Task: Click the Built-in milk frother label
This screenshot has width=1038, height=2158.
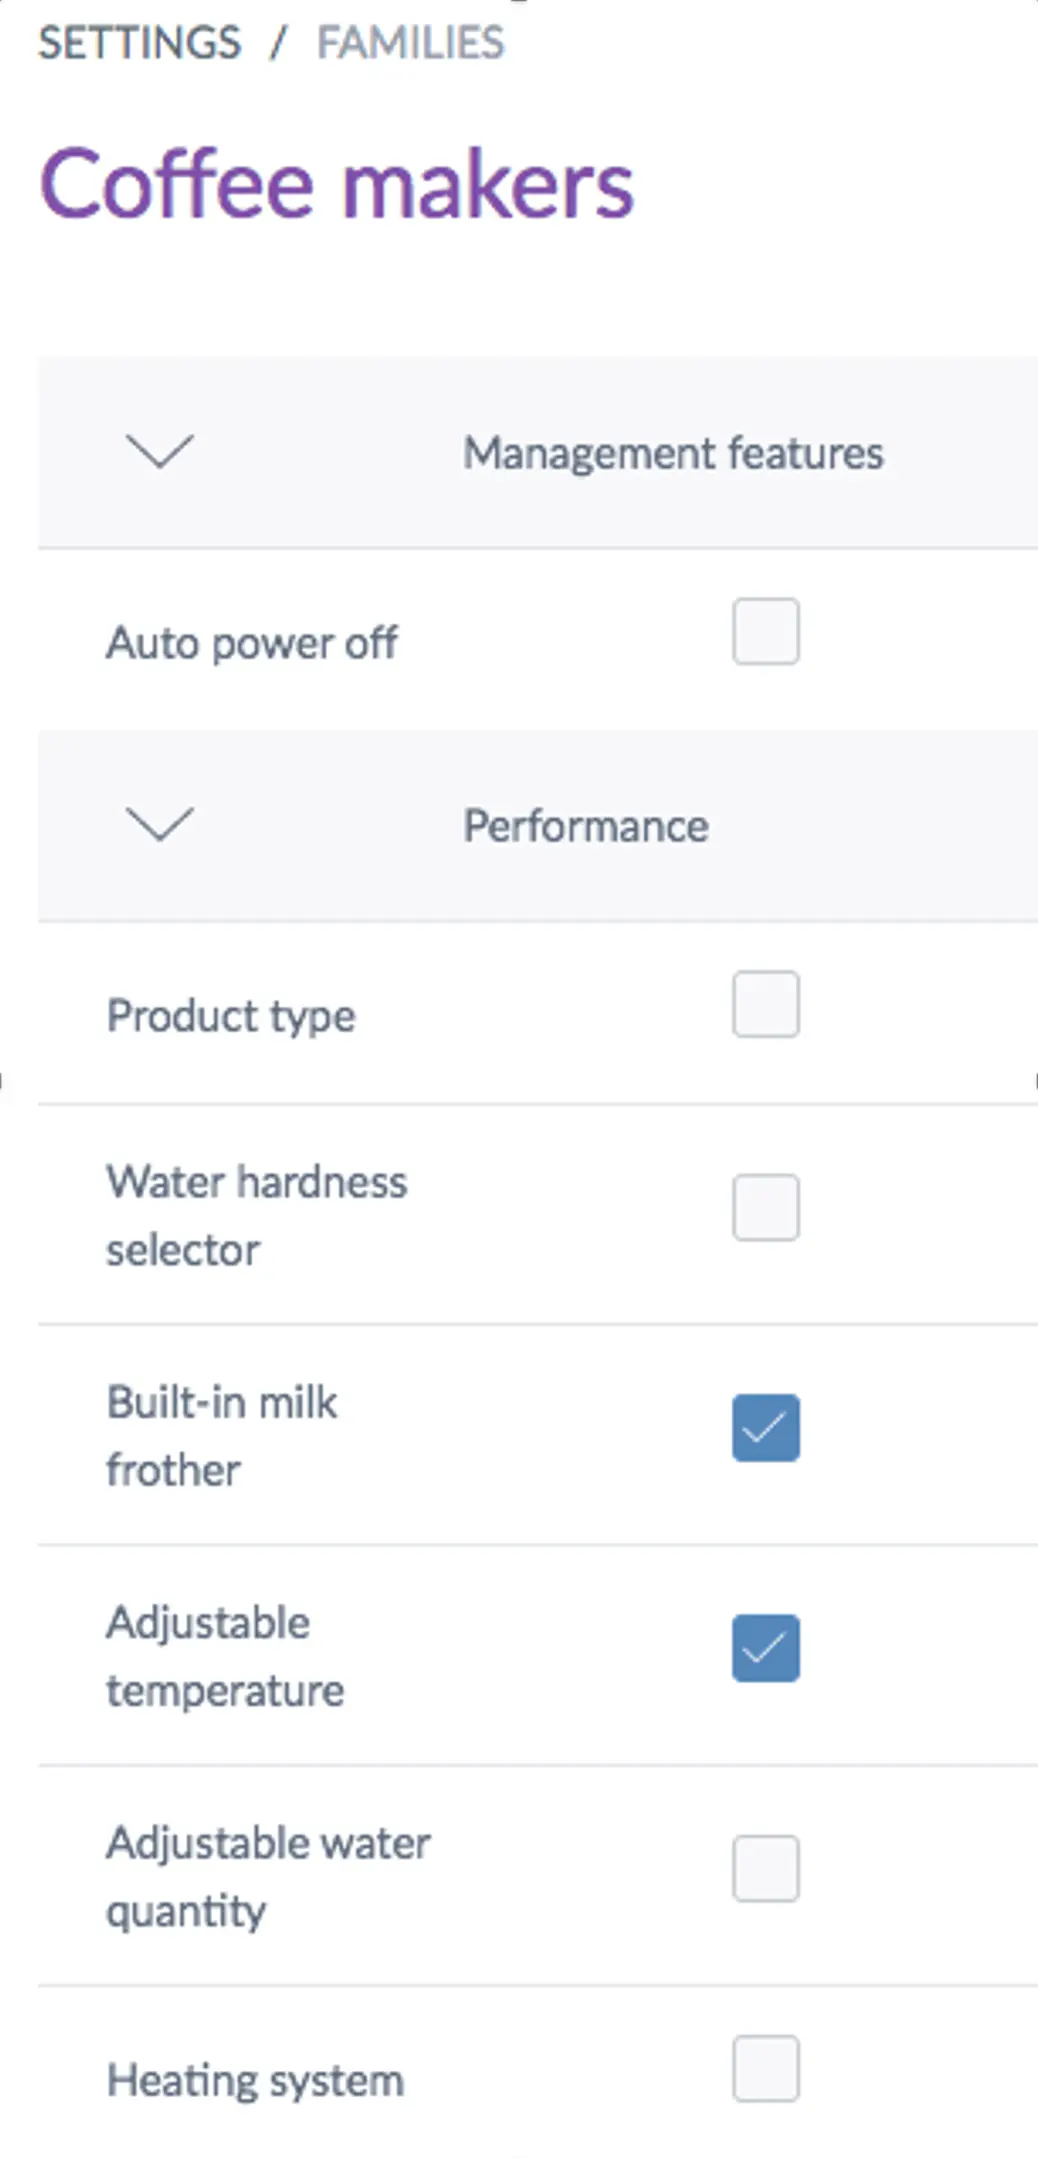Action: click(x=221, y=1435)
